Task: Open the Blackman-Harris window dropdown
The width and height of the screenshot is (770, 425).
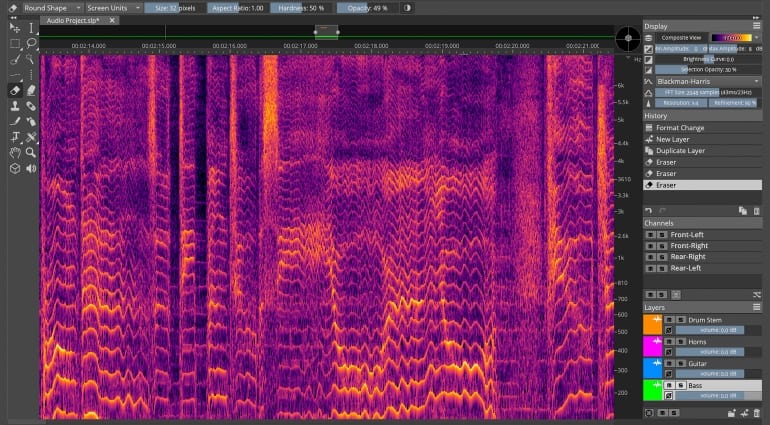Action: tap(709, 81)
